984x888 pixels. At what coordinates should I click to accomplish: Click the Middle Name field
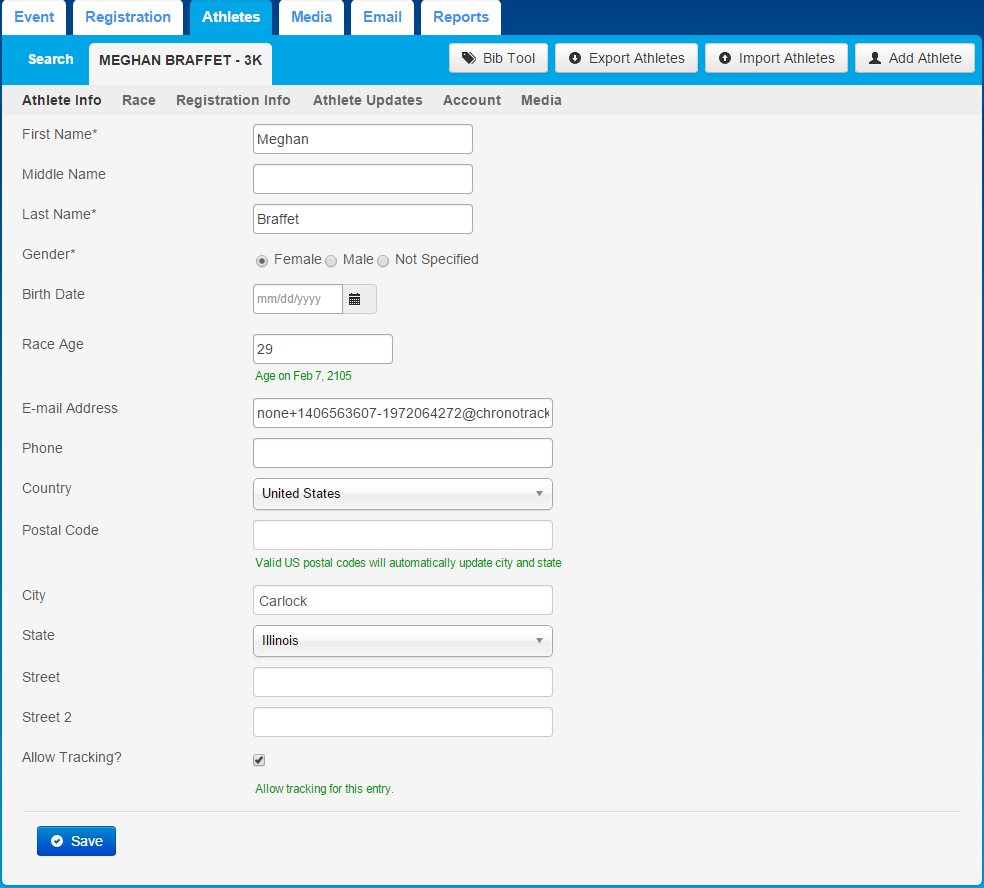click(x=363, y=179)
